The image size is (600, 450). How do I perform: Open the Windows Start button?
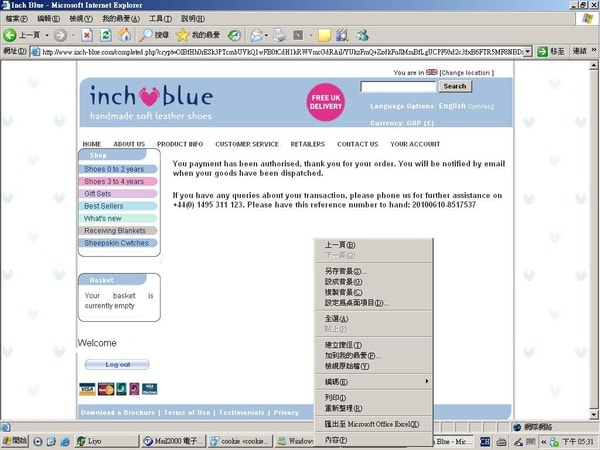coord(15,441)
